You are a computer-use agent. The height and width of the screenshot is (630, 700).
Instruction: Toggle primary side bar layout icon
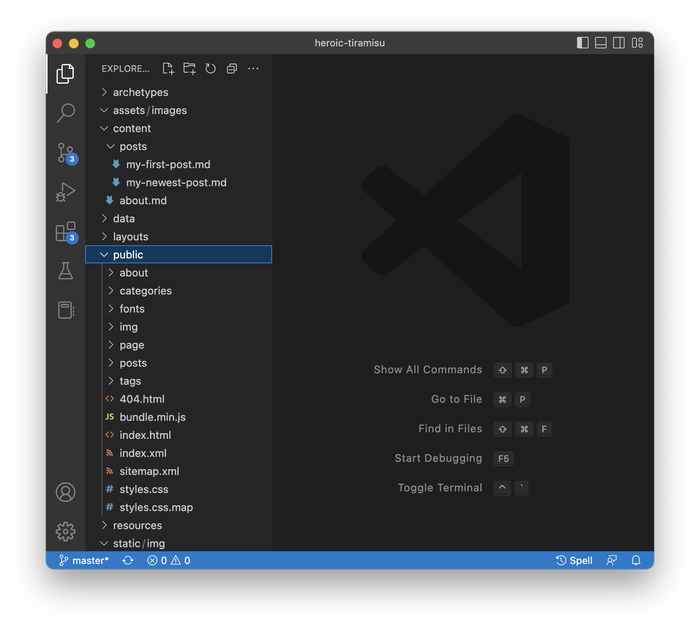[x=583, y=43]
